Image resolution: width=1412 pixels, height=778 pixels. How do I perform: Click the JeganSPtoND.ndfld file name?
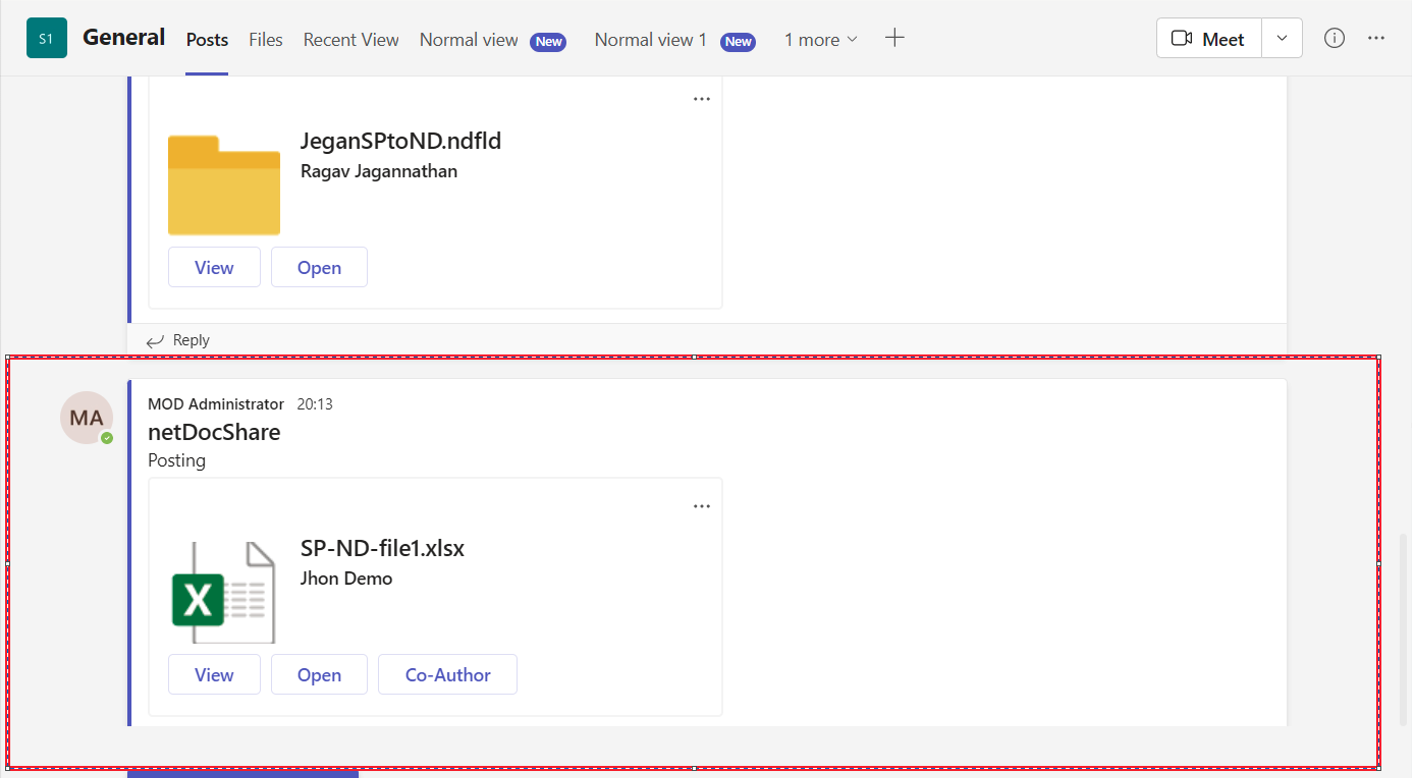(x=401, y=141)
